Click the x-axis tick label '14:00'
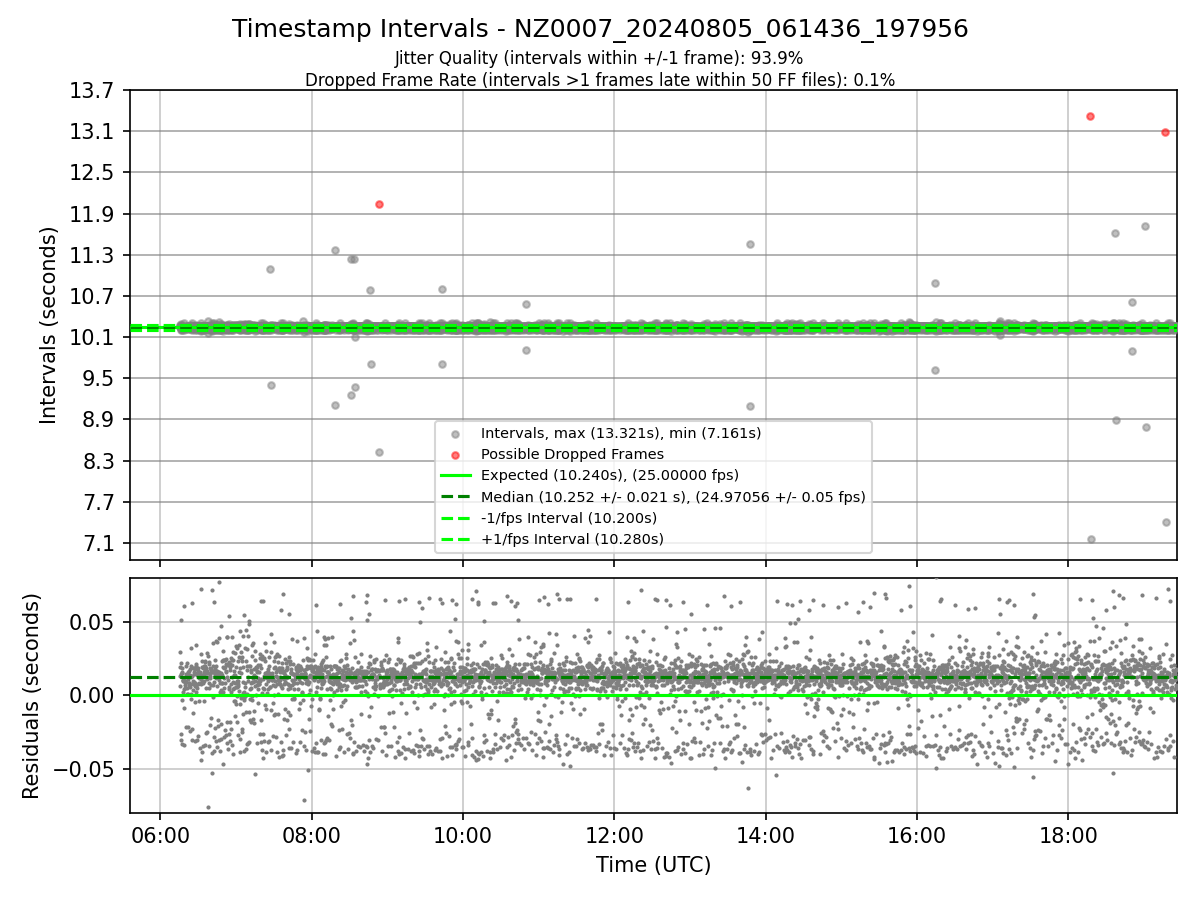This screenshot has height=900, width=1200. (x=765, y=834)
